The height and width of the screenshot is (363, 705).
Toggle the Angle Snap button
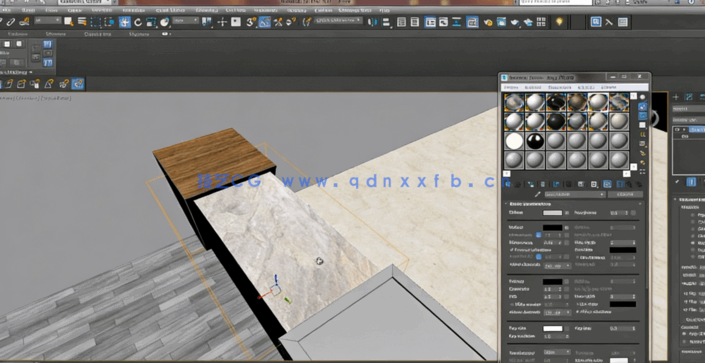point(264,22)
